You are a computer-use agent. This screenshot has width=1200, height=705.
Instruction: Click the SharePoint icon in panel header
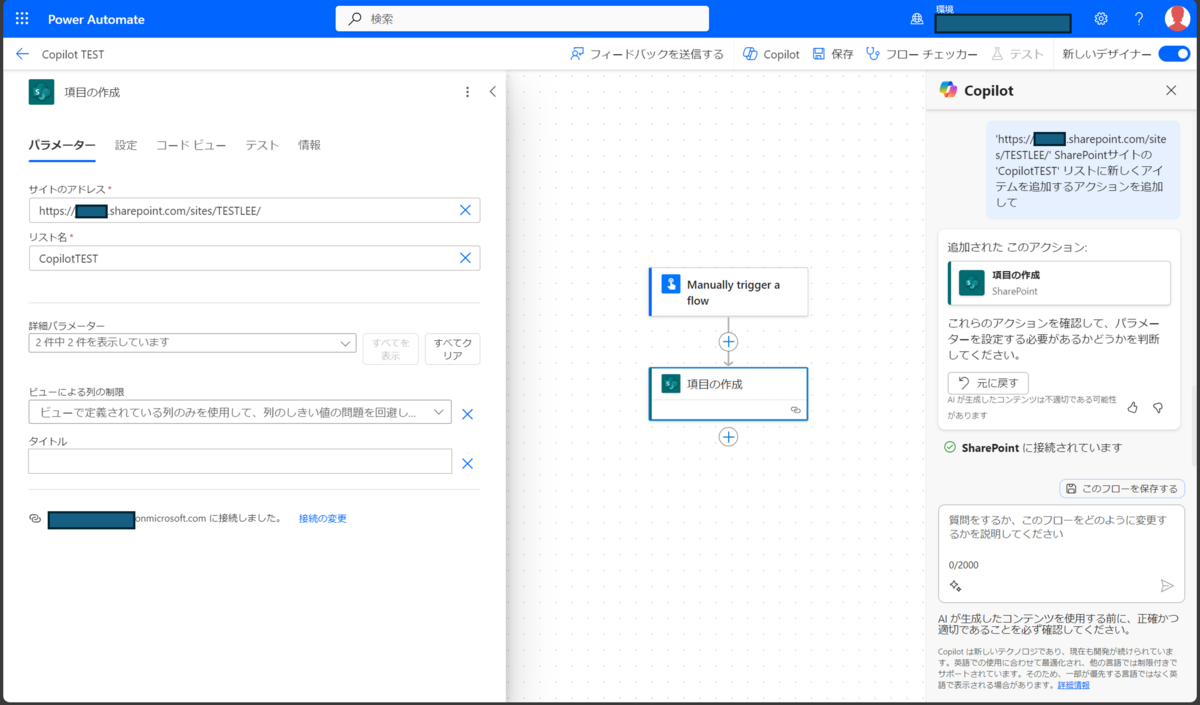pyautogui.click(x=41, y=92)
